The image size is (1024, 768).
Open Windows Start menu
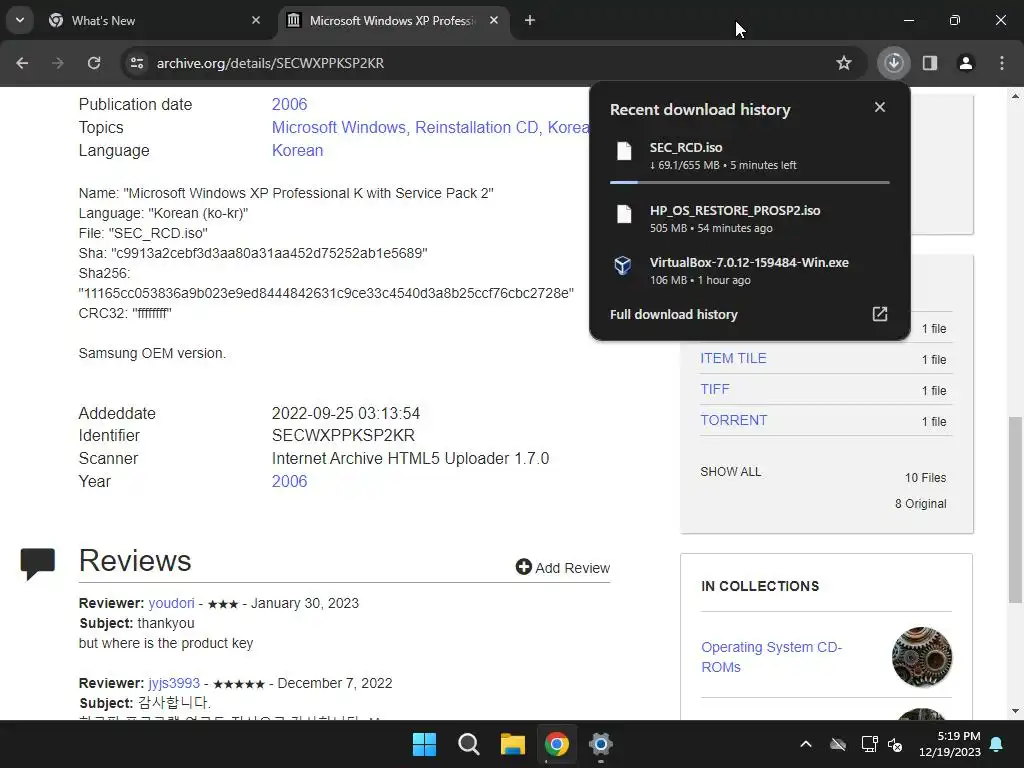[x=424, y=744]
